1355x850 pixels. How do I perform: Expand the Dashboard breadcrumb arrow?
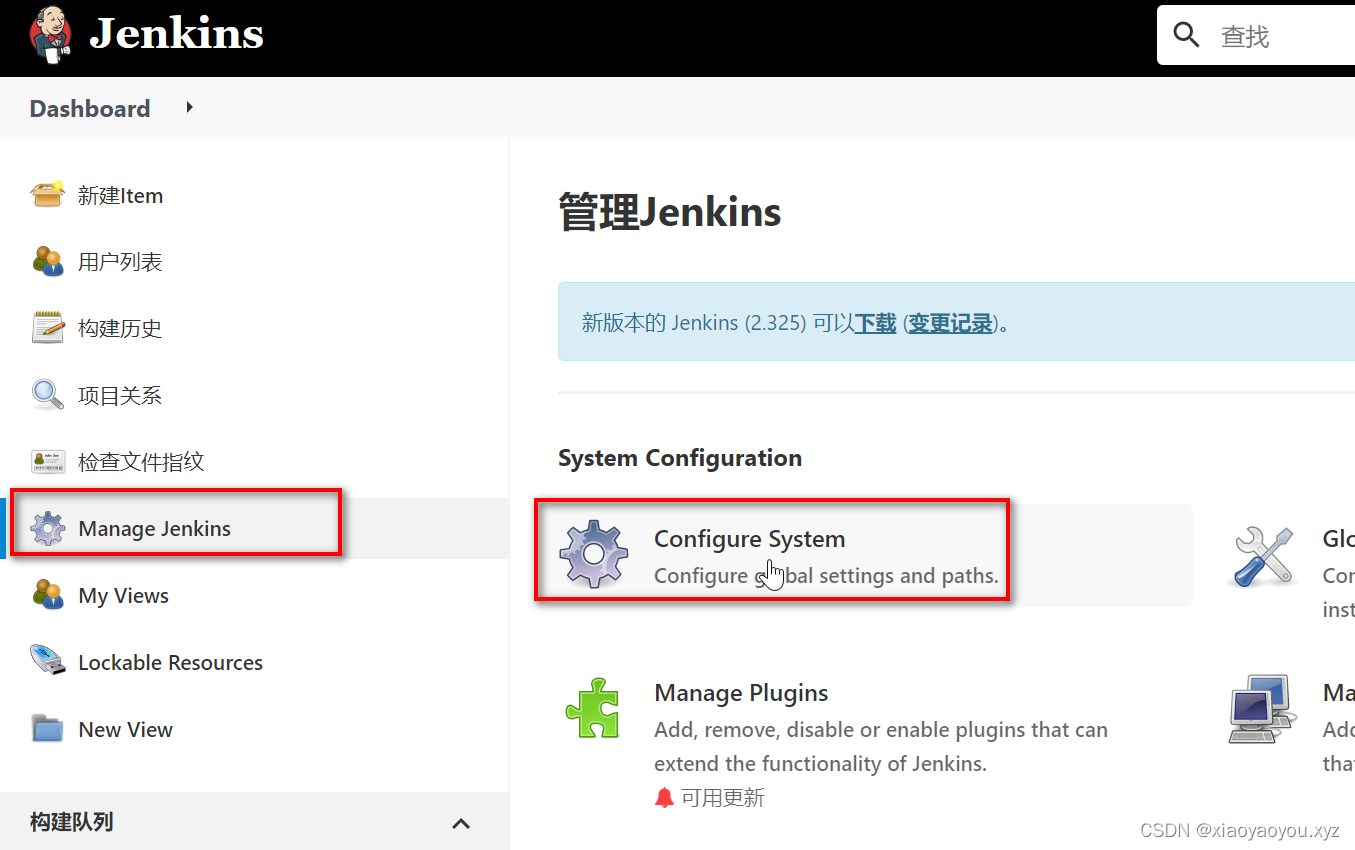[189, 107]
